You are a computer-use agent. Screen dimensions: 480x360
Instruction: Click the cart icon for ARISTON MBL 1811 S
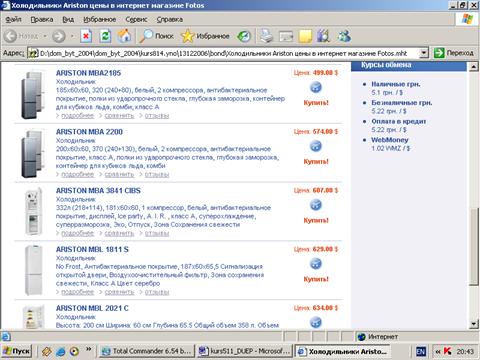click(316, 264)
